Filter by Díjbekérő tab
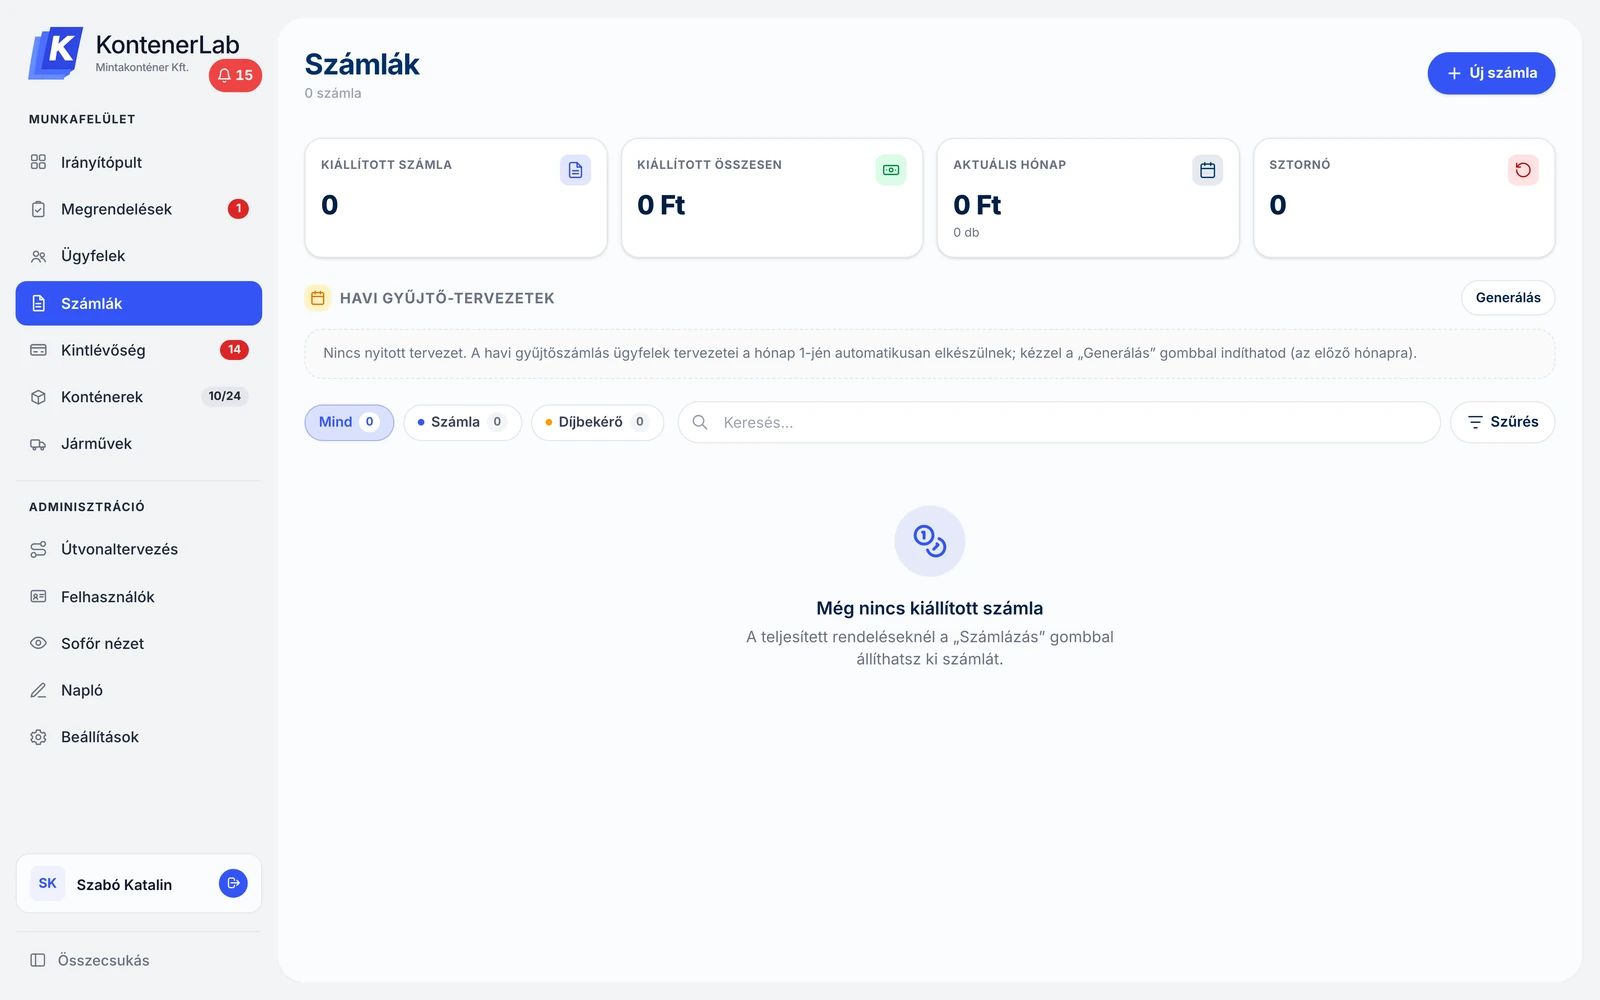This screenshot has width=1600, height=1000. pos(598,422)
